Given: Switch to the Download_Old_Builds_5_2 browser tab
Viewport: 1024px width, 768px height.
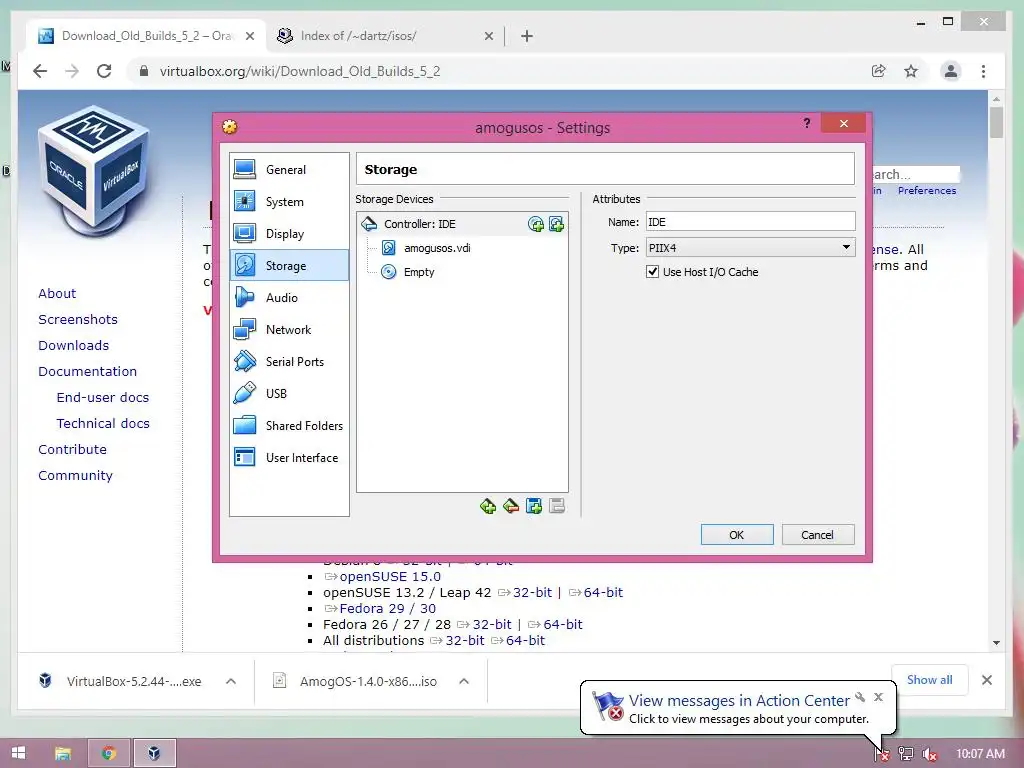Looking at the screenshot, I should point(147,36).
